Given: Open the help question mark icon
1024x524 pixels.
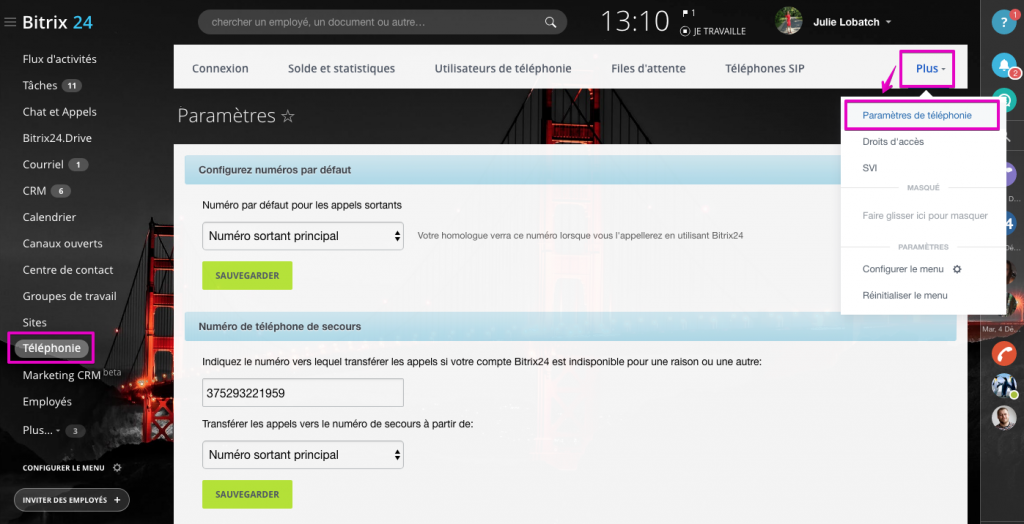Looking at the screenshot, I should [x=1004, y=22].
